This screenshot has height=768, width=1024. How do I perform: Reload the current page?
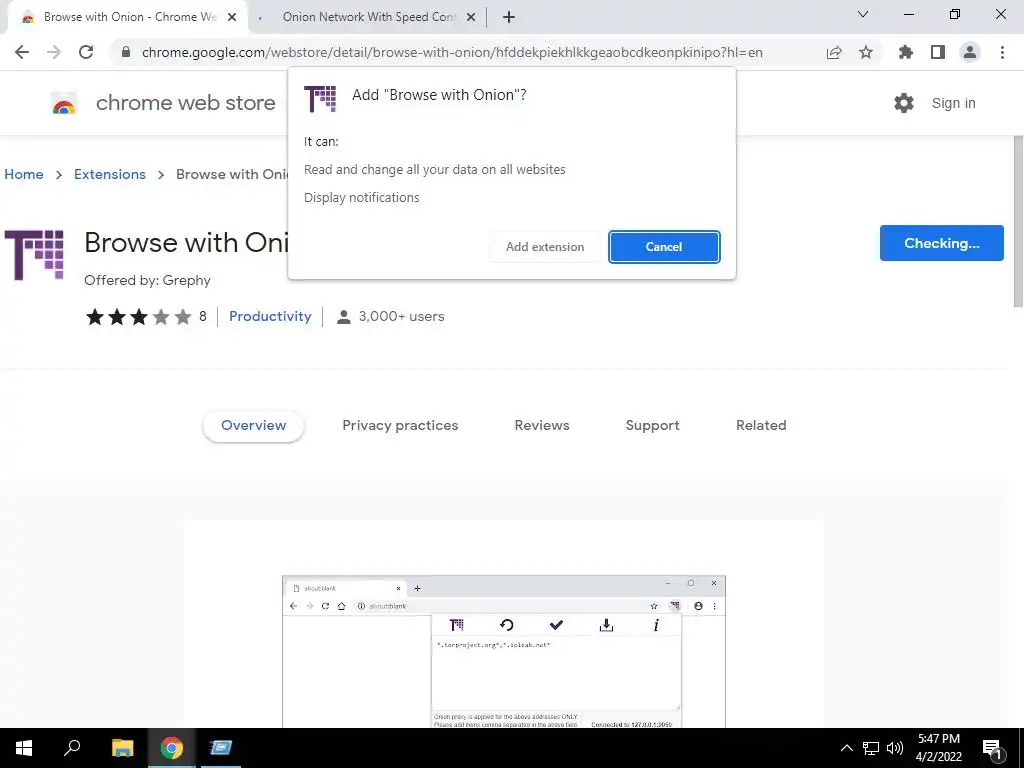pos(86,52)
